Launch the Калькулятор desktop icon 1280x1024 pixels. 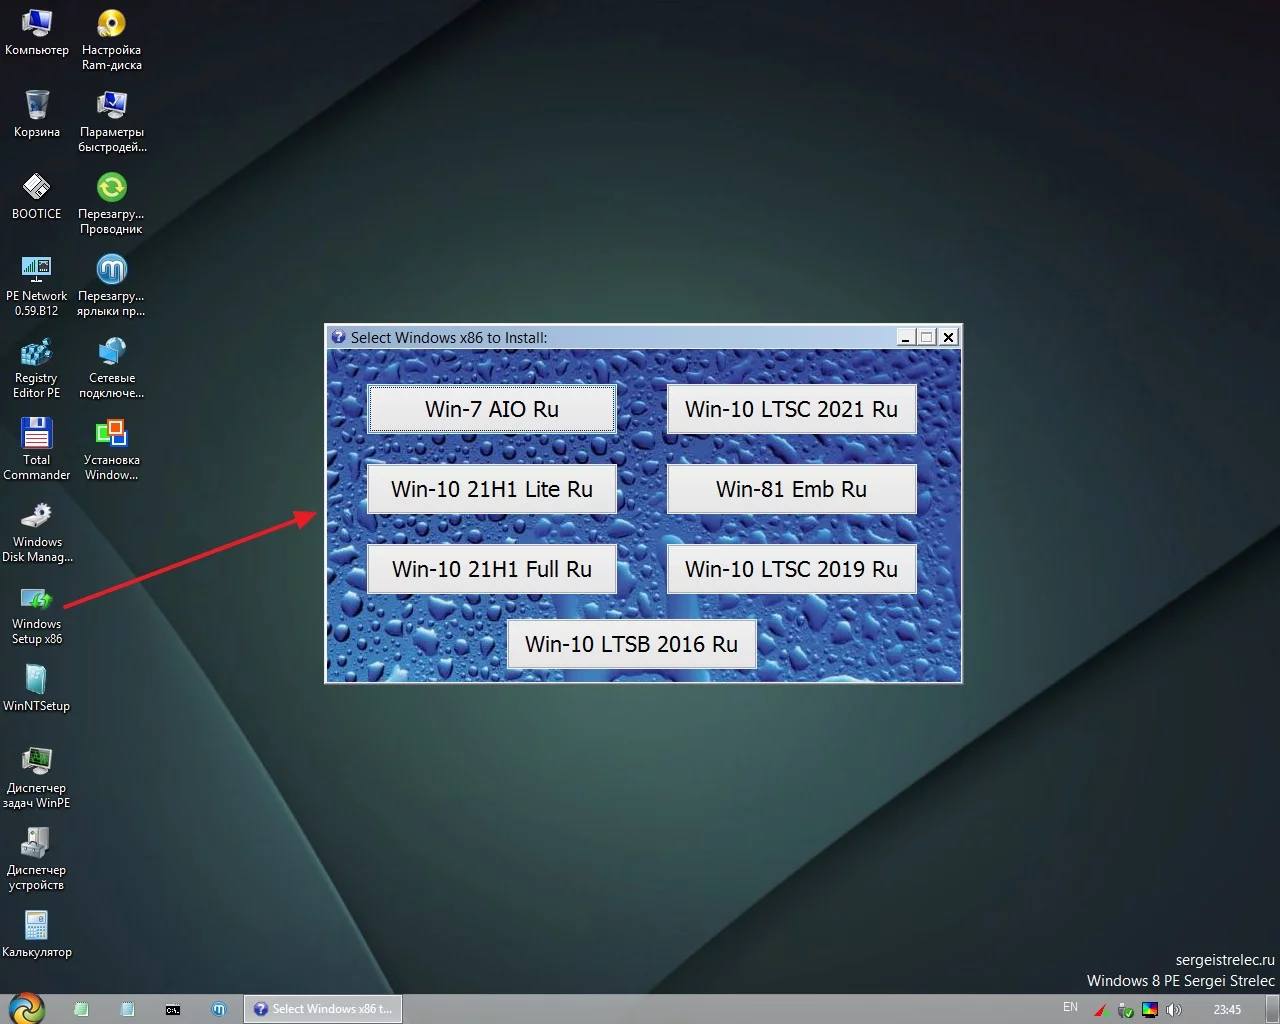tap(37, 934)
